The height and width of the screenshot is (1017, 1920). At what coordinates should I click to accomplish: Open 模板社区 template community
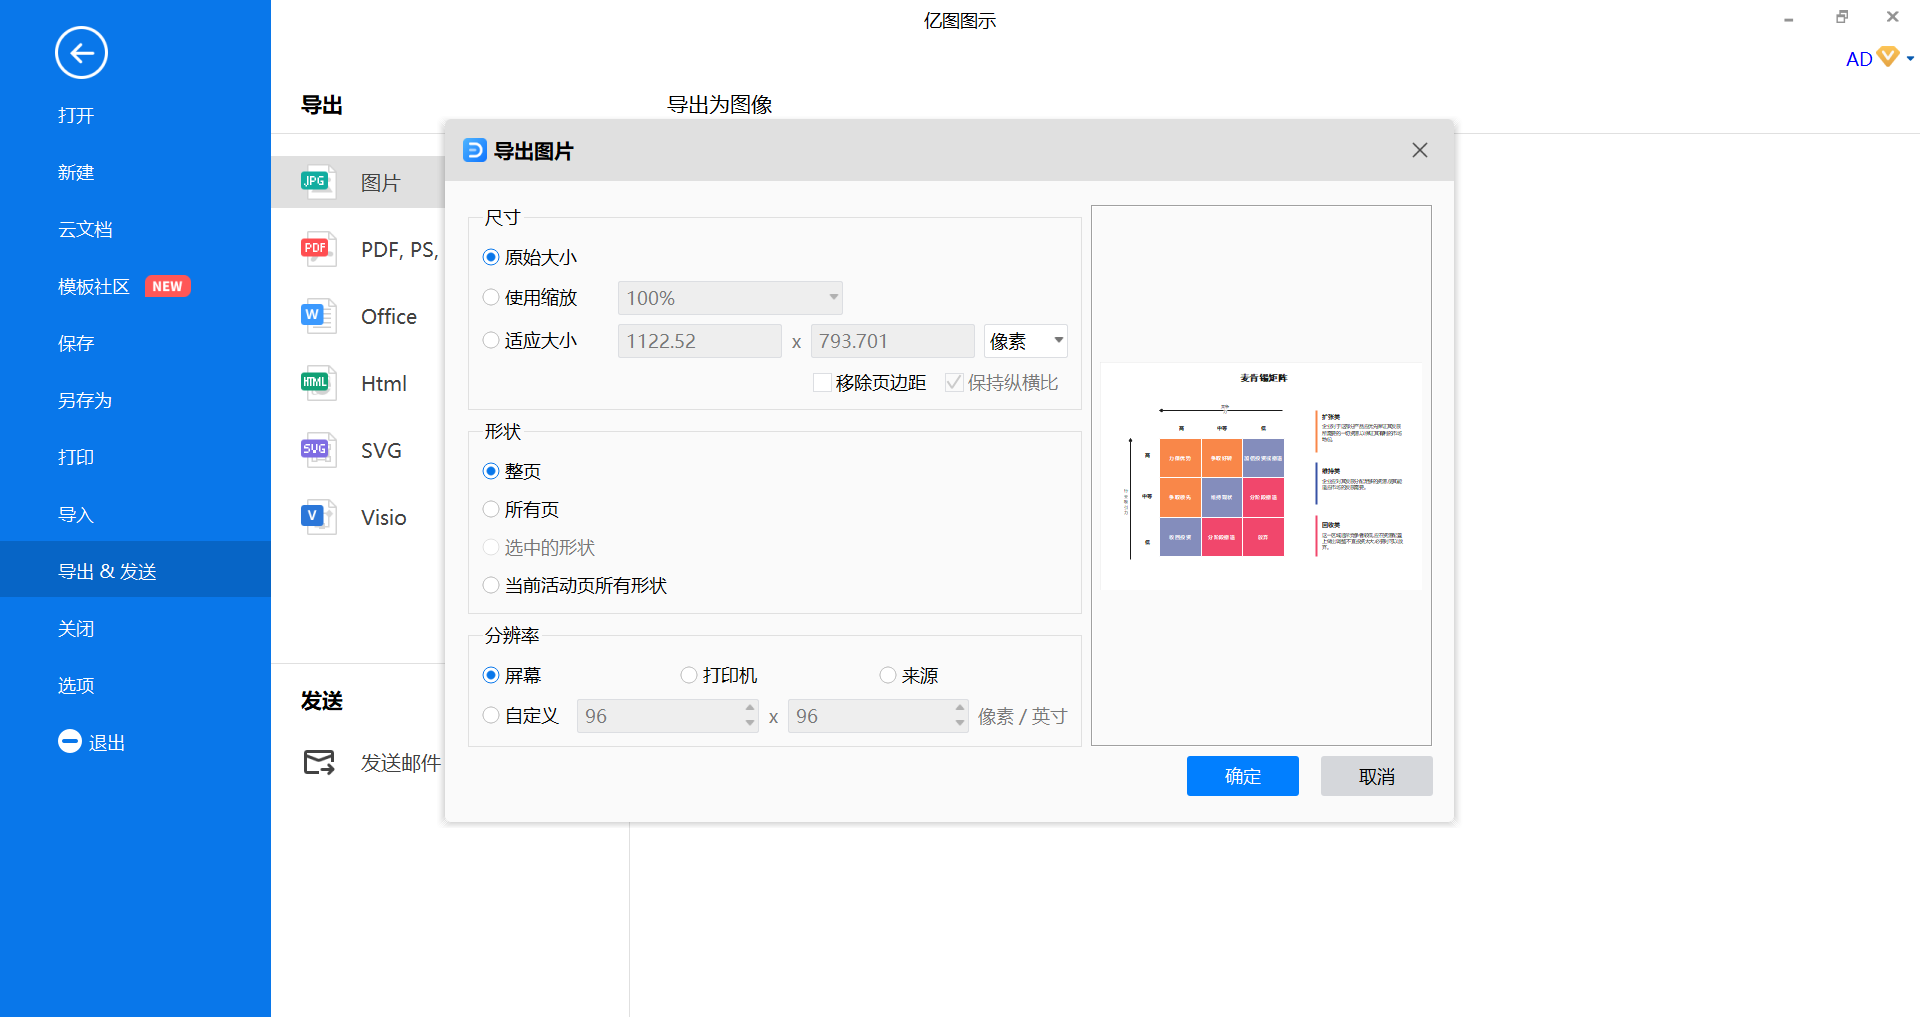tap(94, 286)
